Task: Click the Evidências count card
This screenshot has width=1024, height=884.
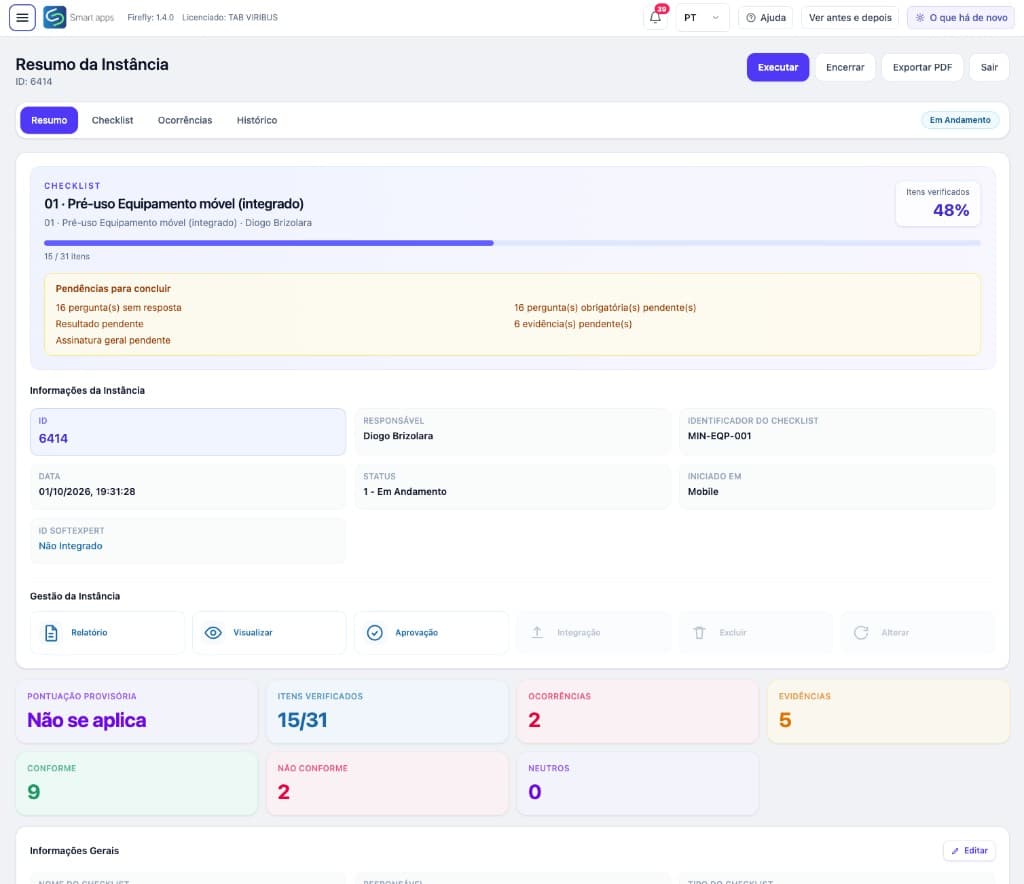Action: pyautogui.click(x=888, y=711)
